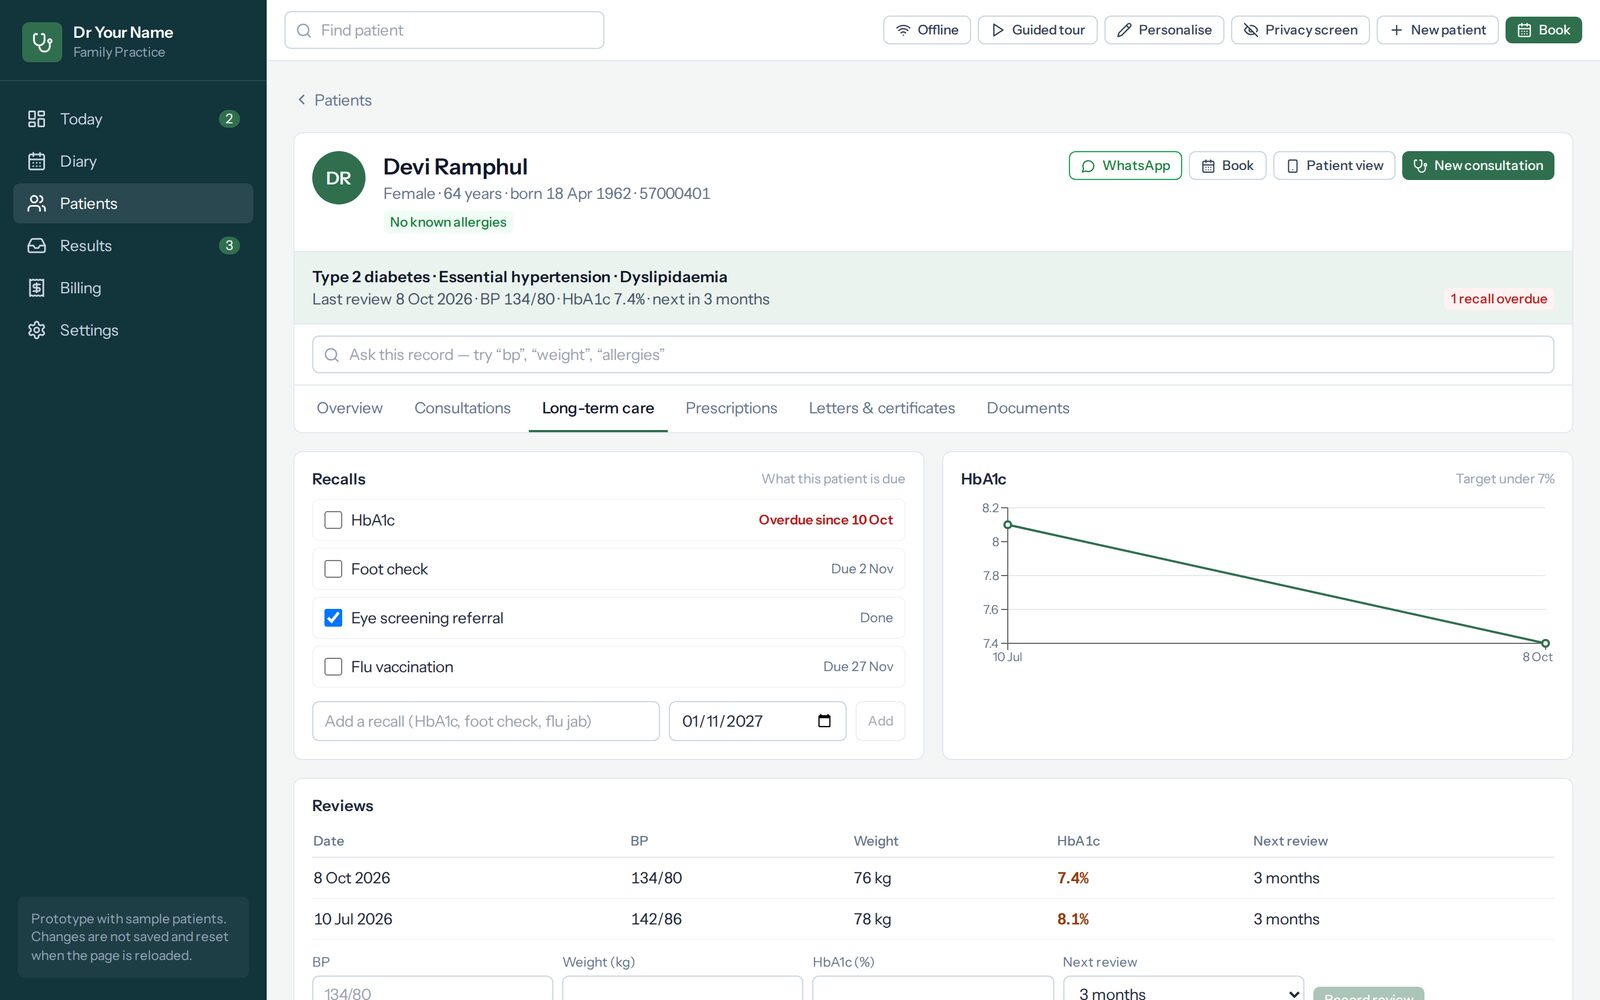Tick the HbA1c recall checkbox
The height and width of the screenshot is (1000, 1600).
click(333, 520)
